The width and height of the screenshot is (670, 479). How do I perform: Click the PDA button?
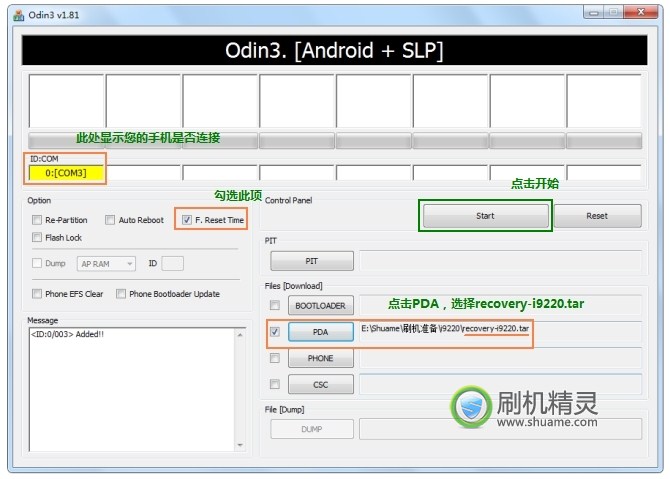tap(320, 332)
